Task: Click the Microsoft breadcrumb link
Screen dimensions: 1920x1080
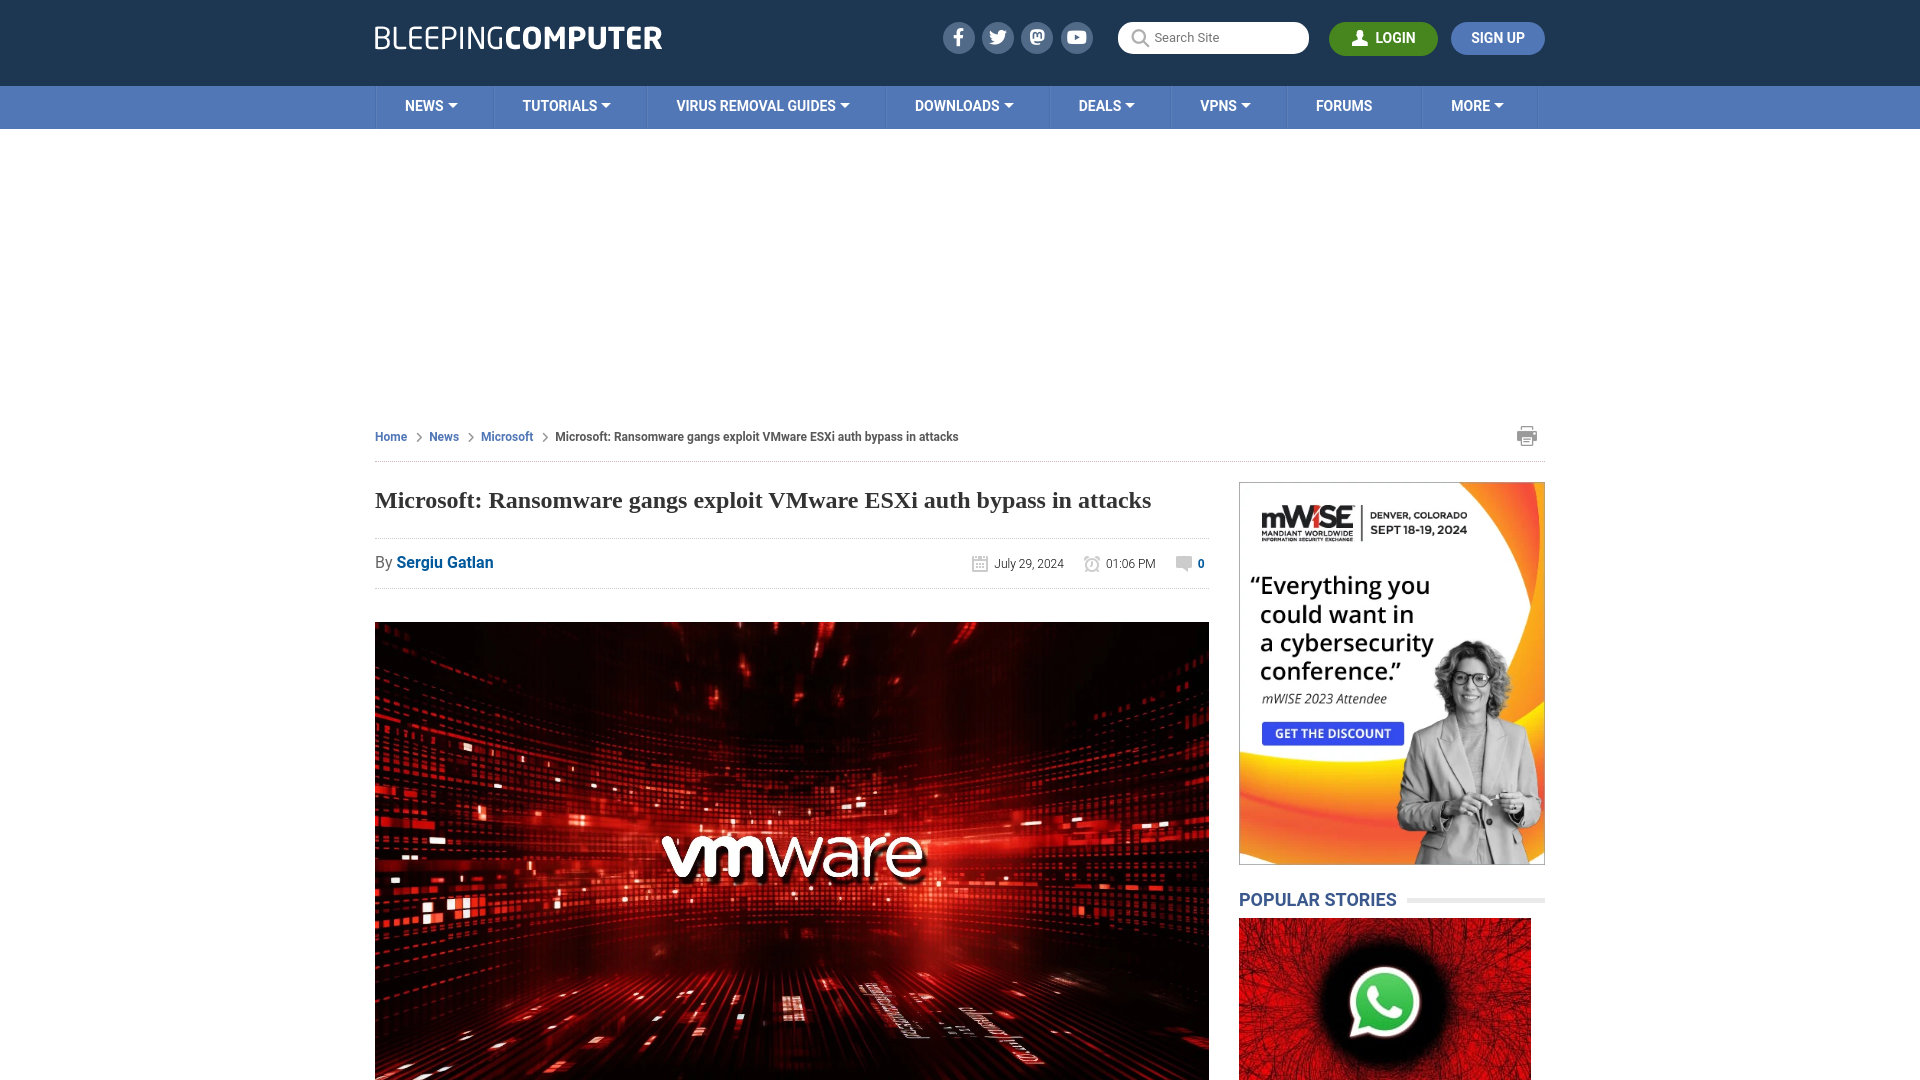Action: click(506, 435)
